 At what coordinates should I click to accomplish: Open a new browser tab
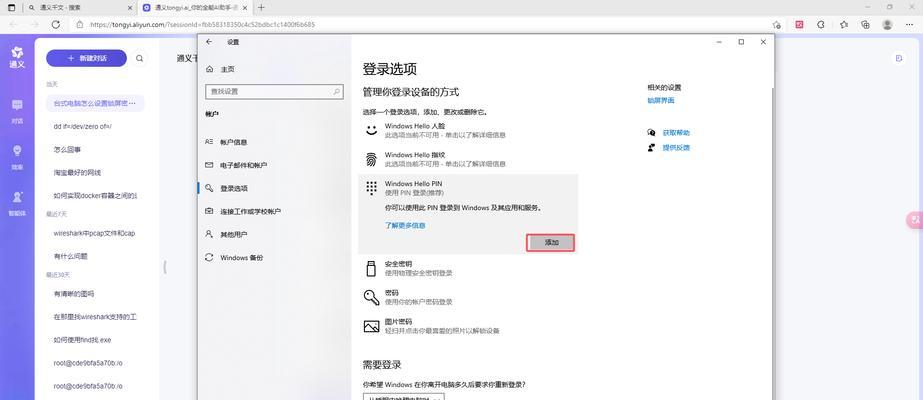(x=261, y=8)
